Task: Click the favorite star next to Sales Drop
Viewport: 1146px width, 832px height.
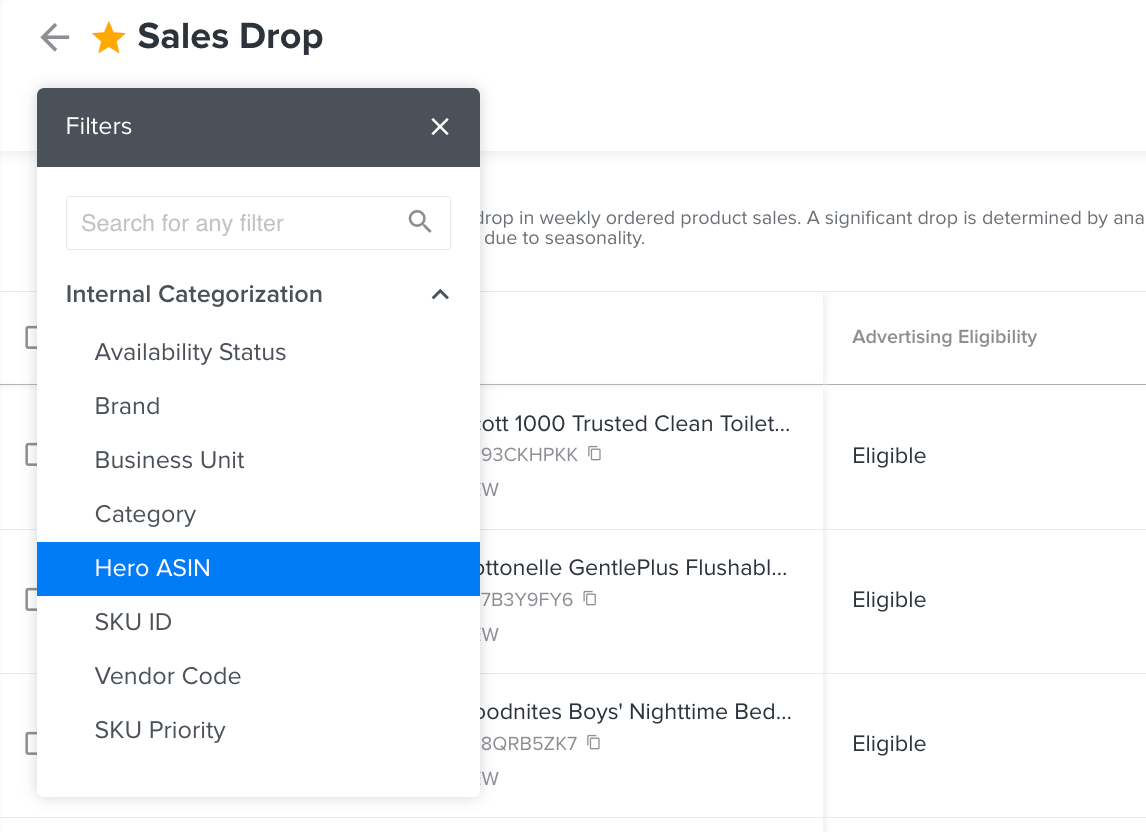Action: pos(108,38)
